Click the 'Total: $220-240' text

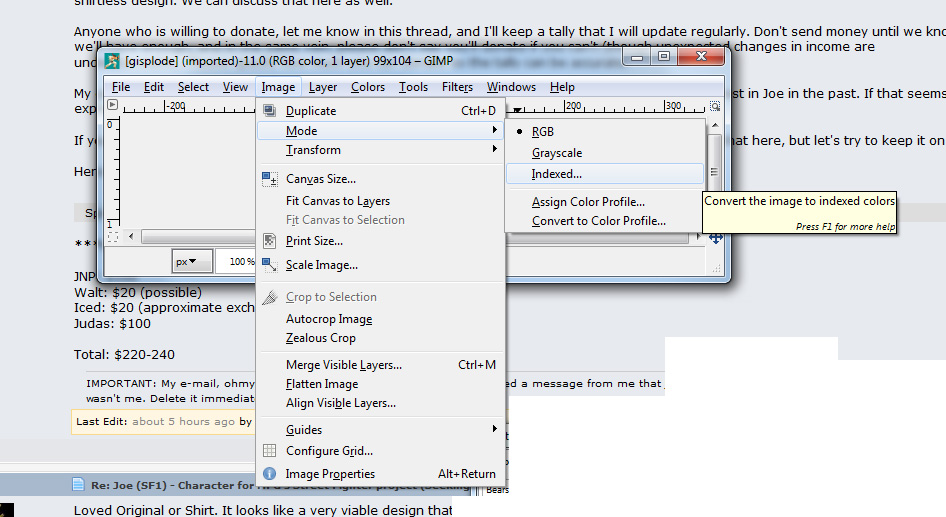click(124, 355)
